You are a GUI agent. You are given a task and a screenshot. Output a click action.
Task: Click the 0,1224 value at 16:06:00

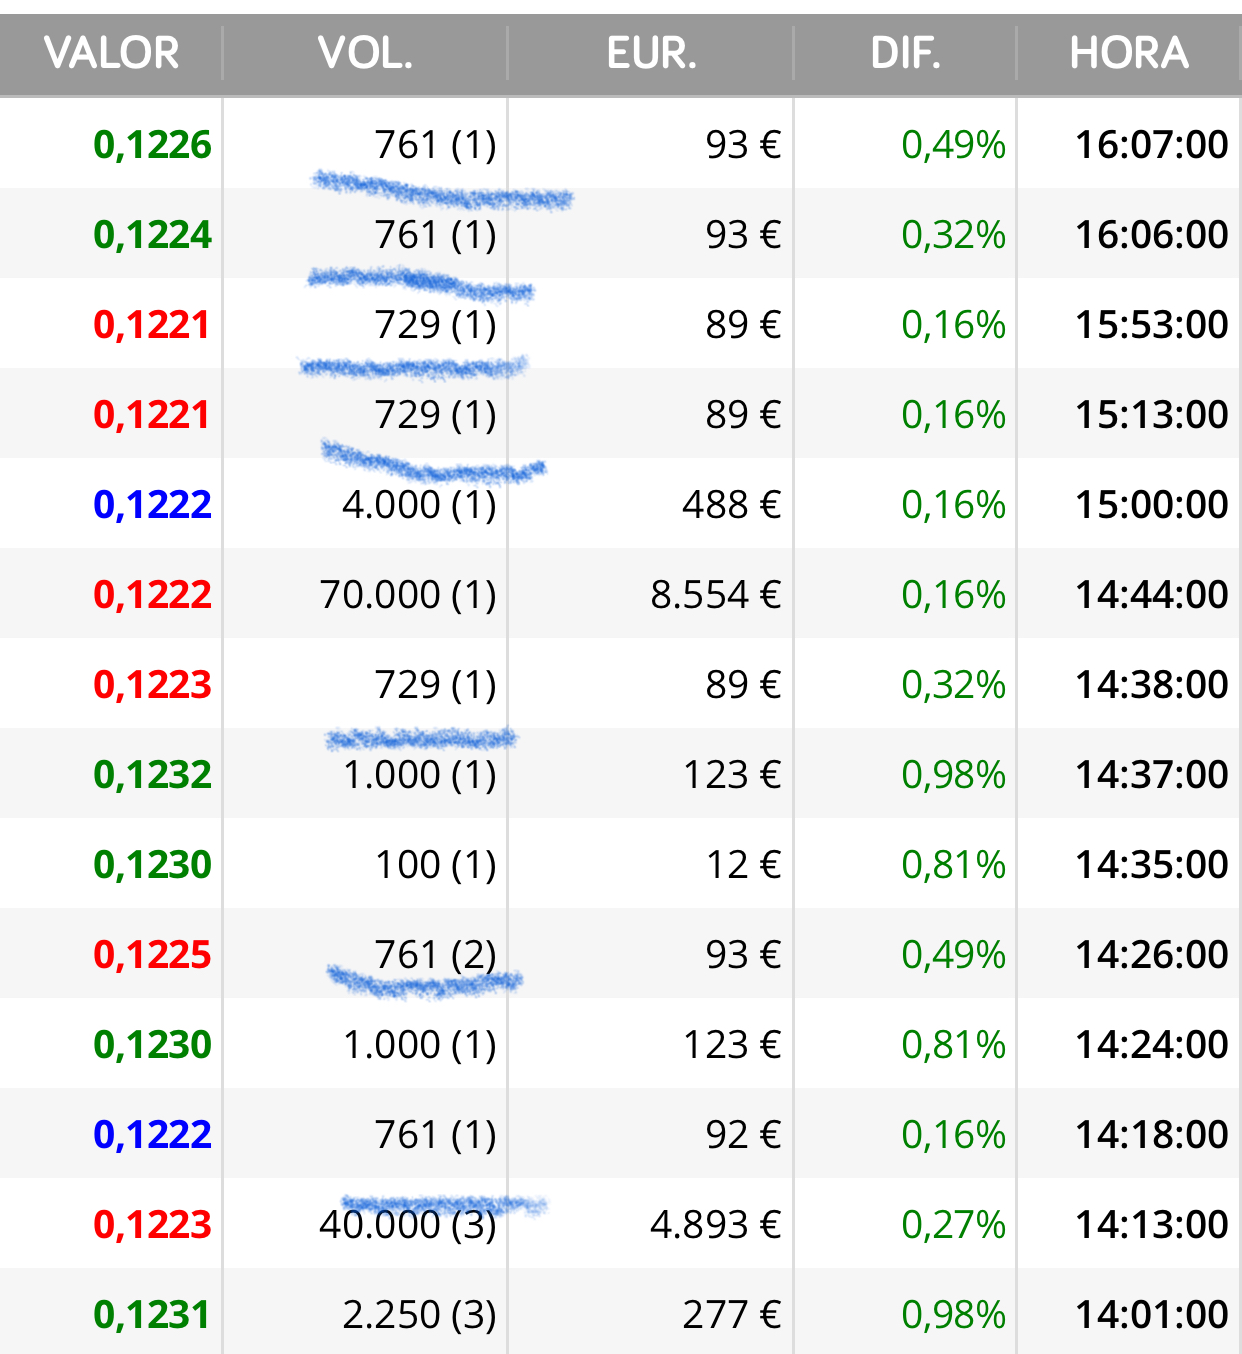[x=152, y=235]
